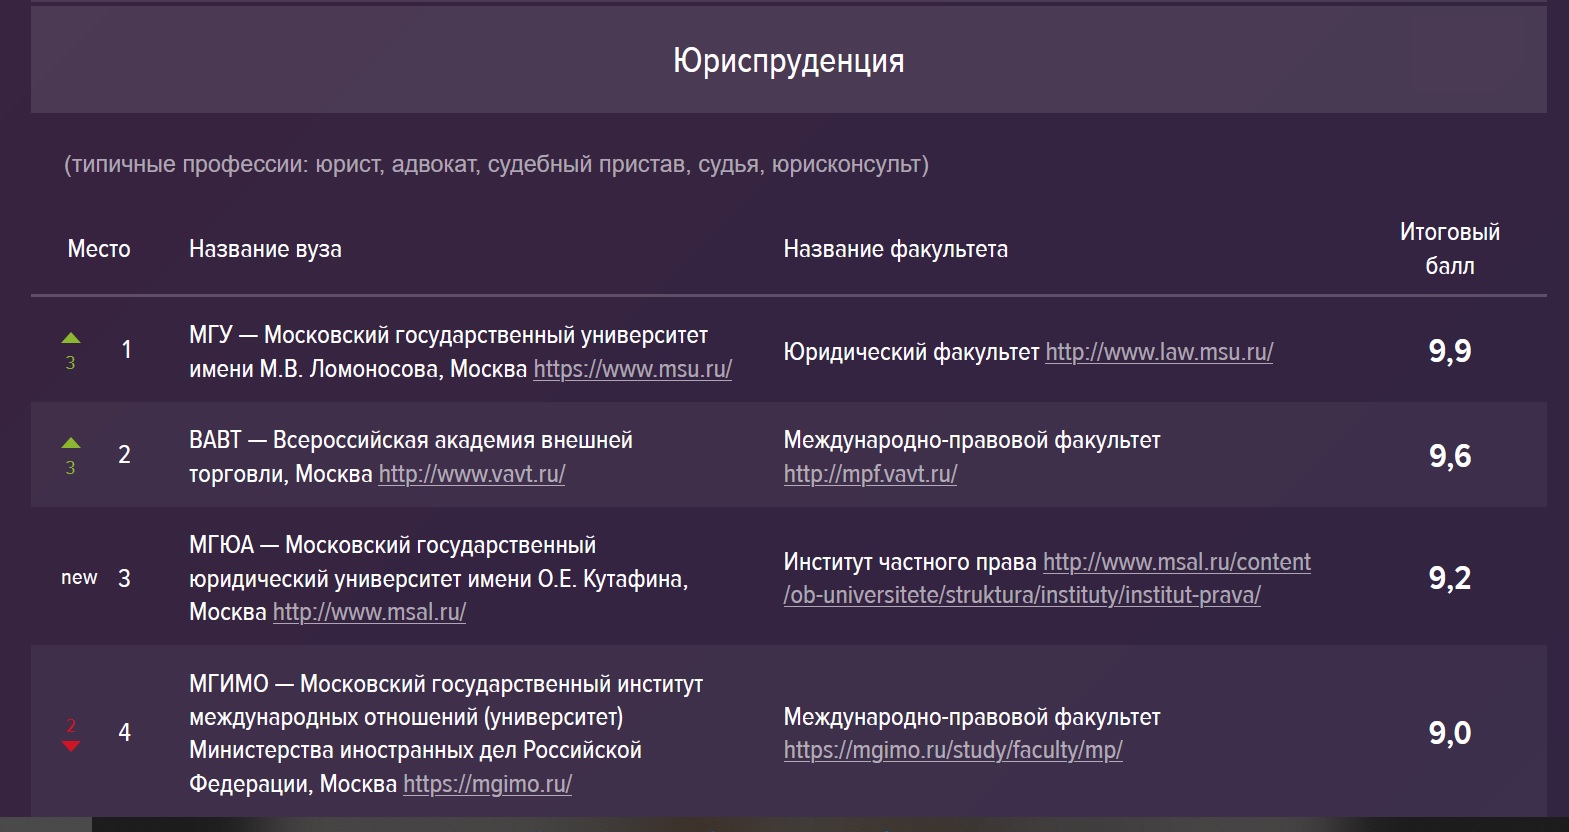This screenshot has width=1569, height=832.
Task: Click the 'Место' column header
Action: coord(99,249)
